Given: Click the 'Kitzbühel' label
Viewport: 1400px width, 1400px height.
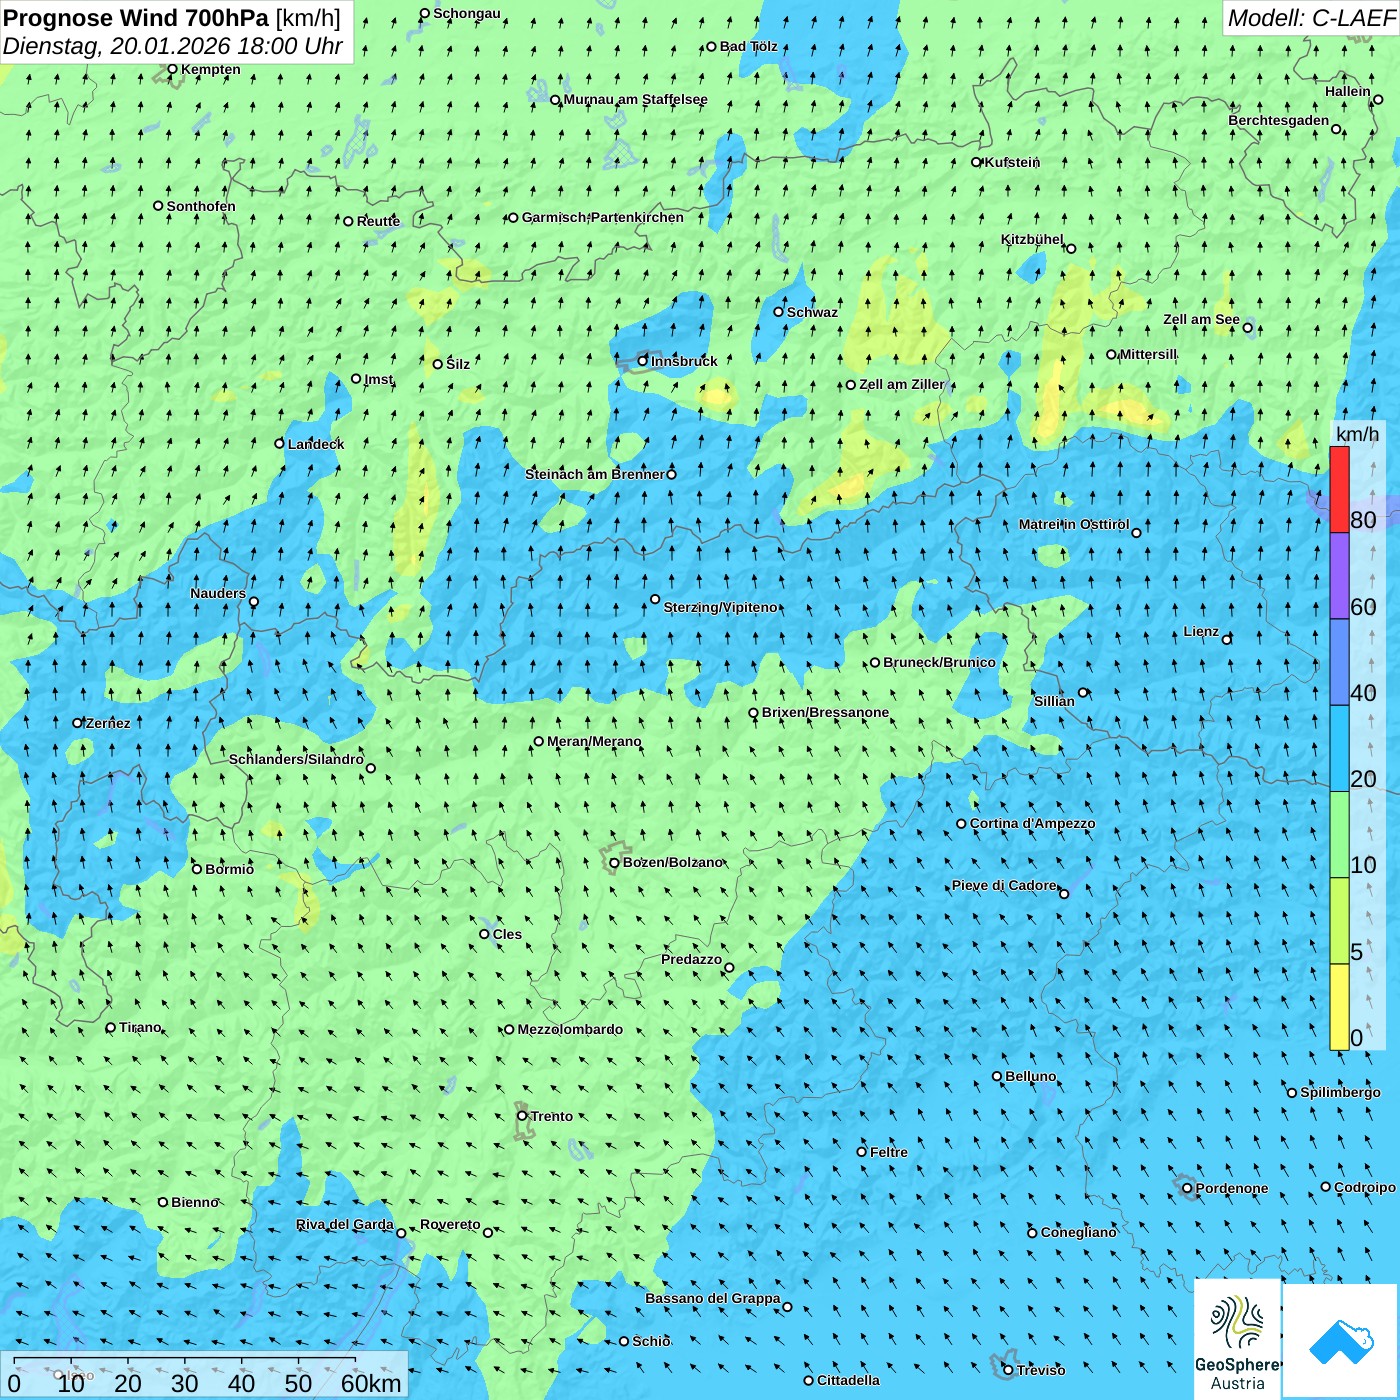Looking at the screenshot, I should [x=1032, y=240].
